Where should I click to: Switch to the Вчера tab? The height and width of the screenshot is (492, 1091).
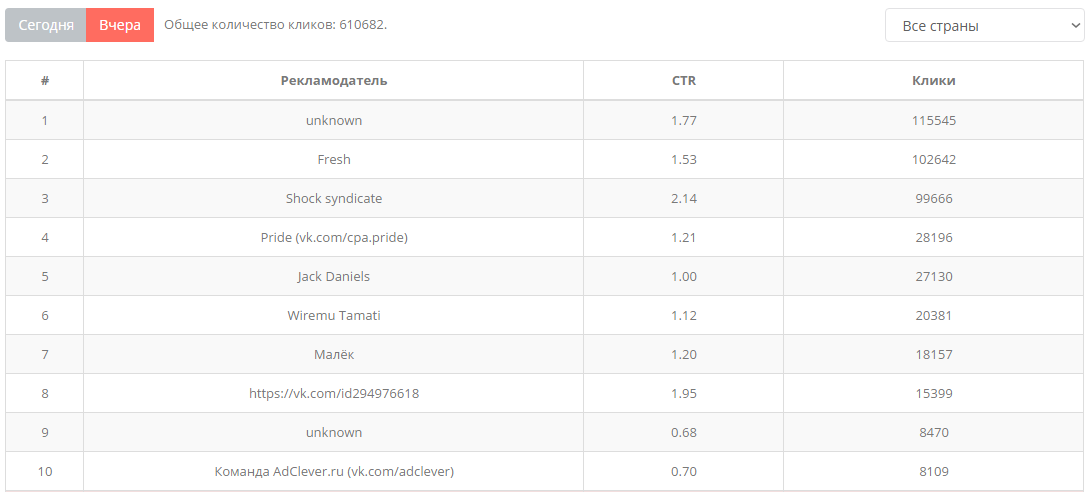120,25
